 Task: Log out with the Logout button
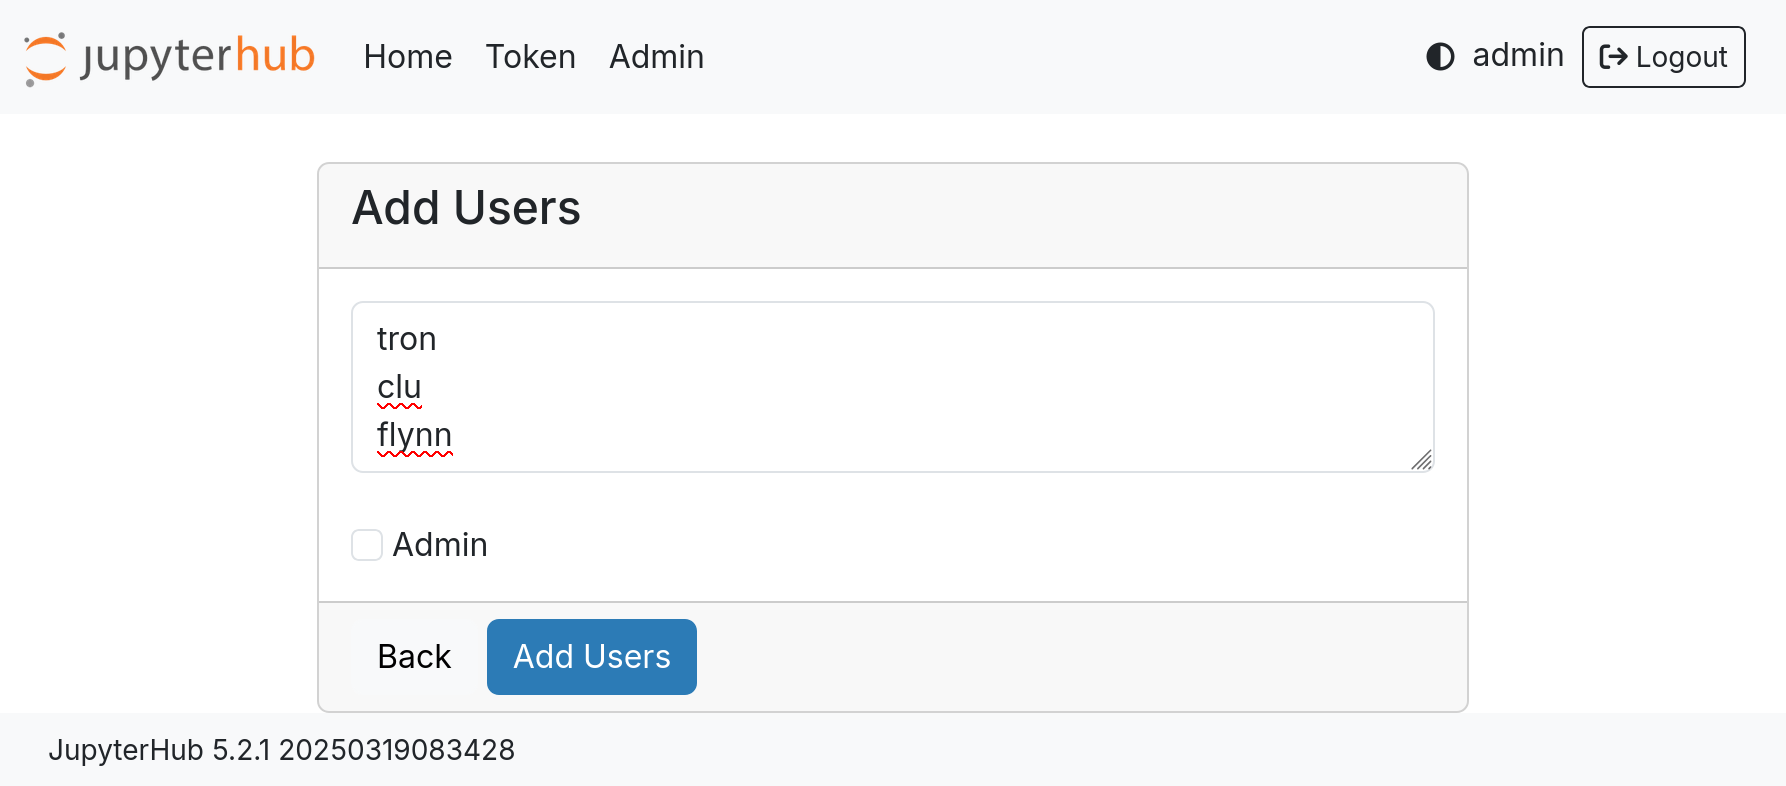click(x=1664, y=57)
